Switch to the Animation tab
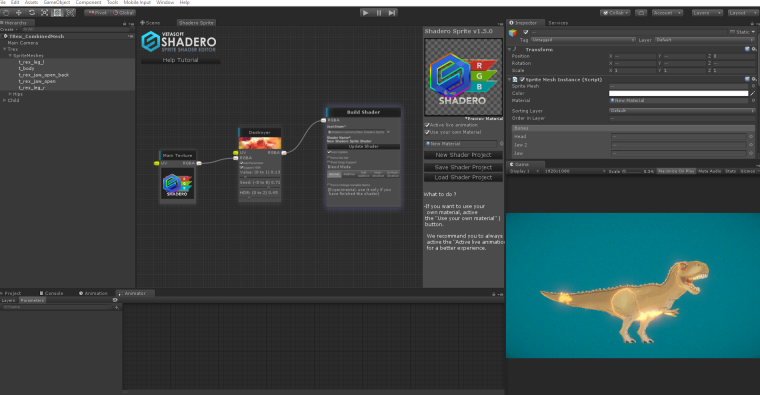 tap(93, 293)
